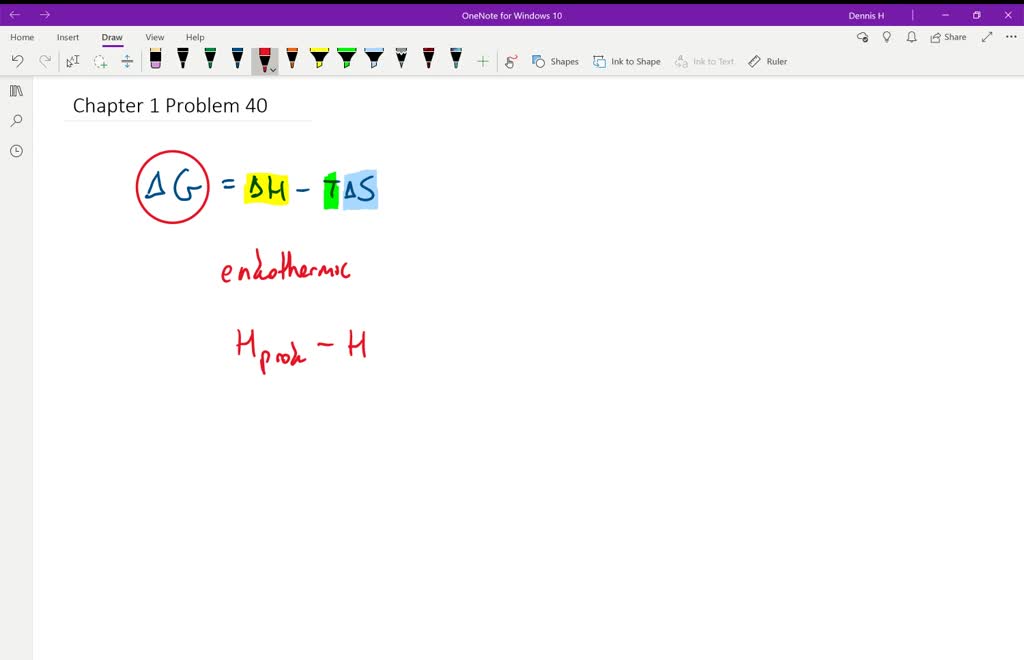Activate Insert or Remove Space tool
This screenshot has width=1024, height=660.
127,61
